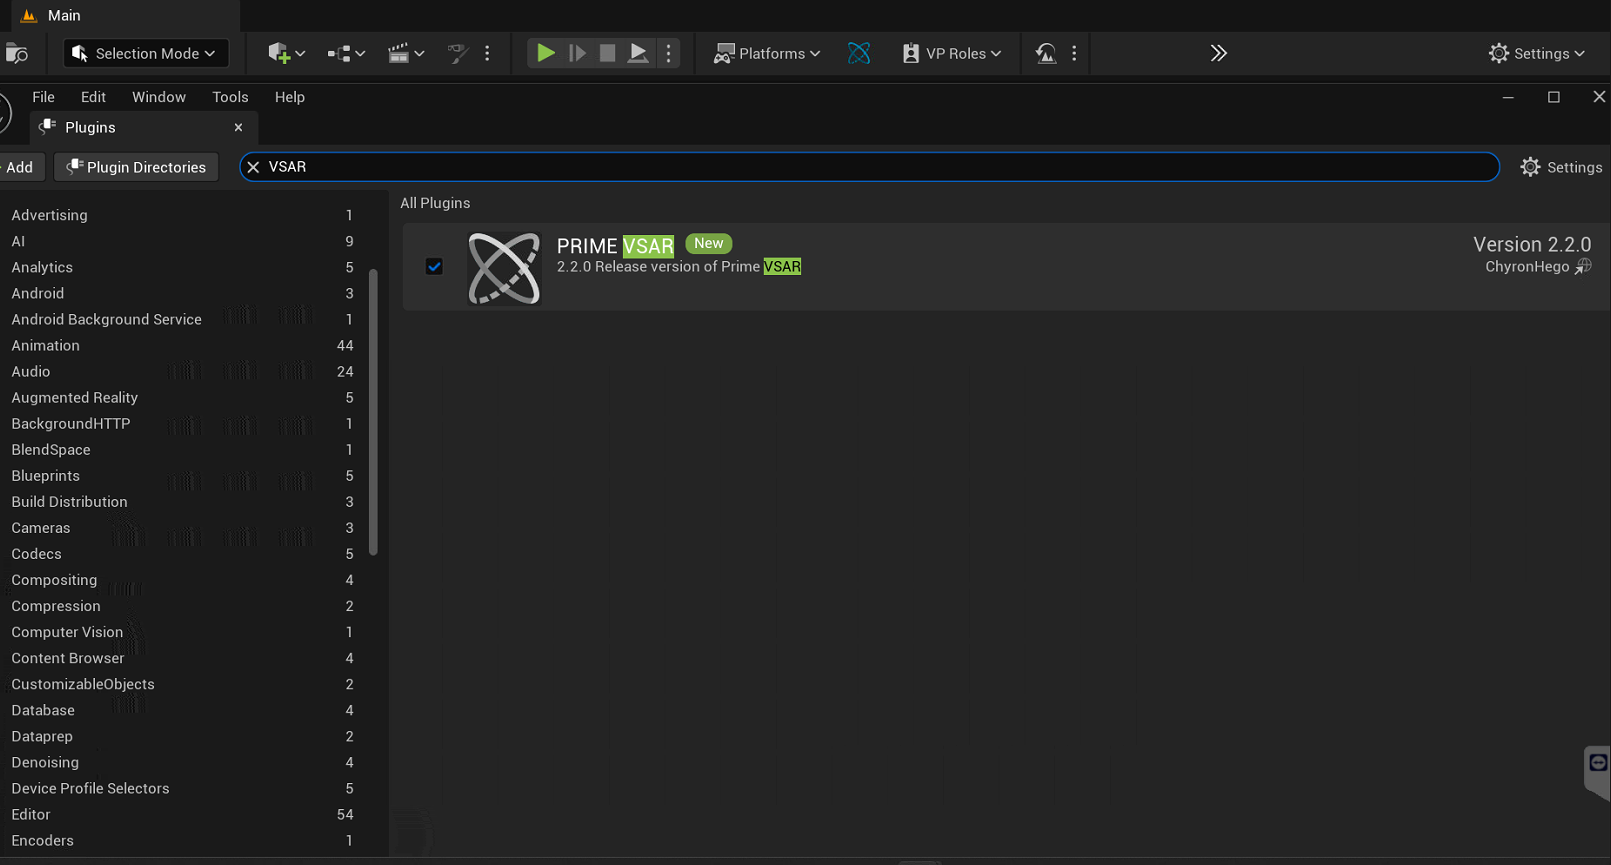Viewport: 1611px width, 865px height.
Task: Open the add-content cube dropdown
Action: (x=286, y=53)
